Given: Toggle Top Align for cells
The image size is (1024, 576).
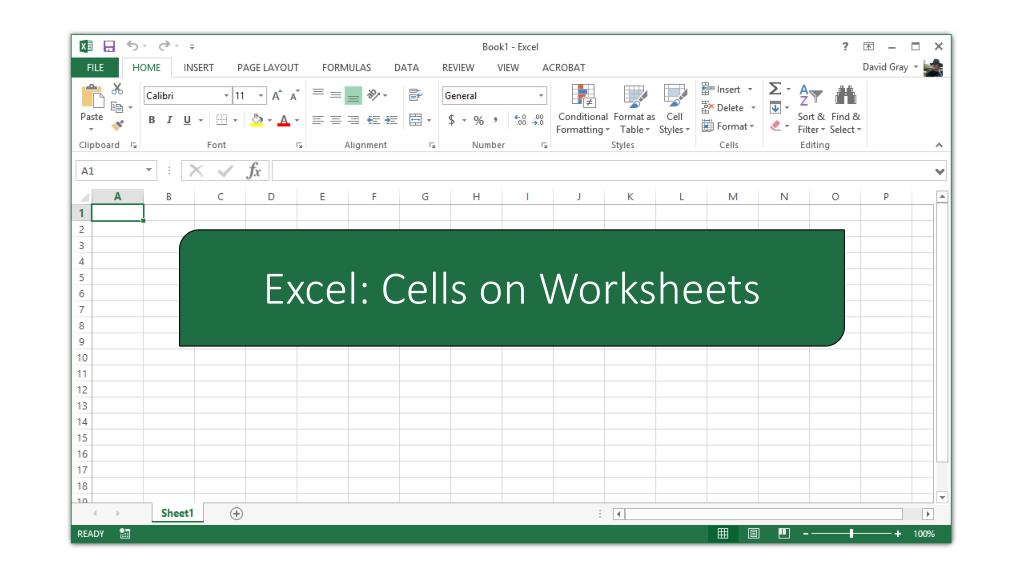Looking at the screenshot, I should click(318, 95).
